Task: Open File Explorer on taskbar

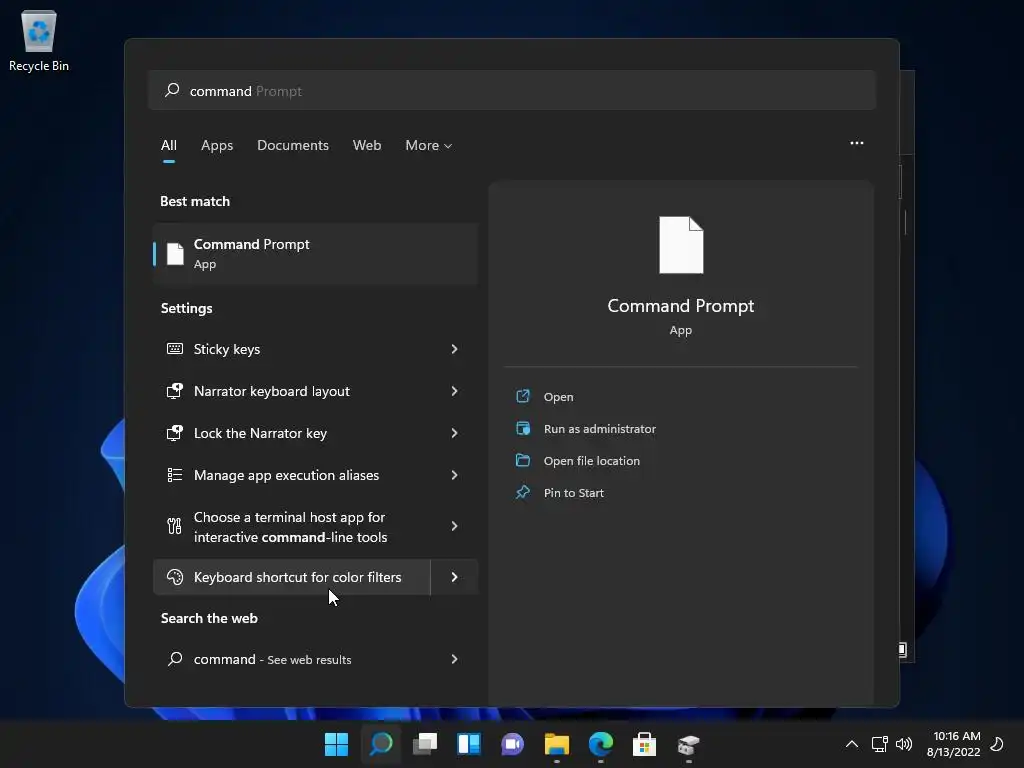Action: click(x=556, y=744)
